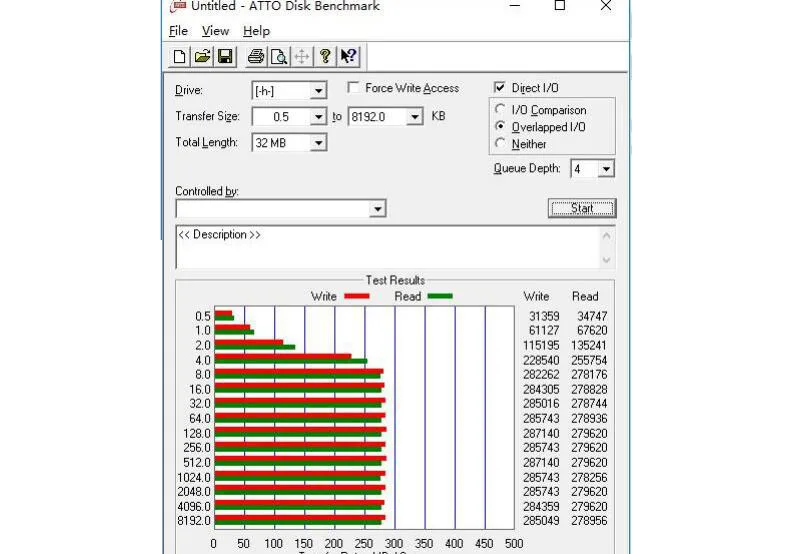Click the 1024.0 row label in chart

point(193,478)
